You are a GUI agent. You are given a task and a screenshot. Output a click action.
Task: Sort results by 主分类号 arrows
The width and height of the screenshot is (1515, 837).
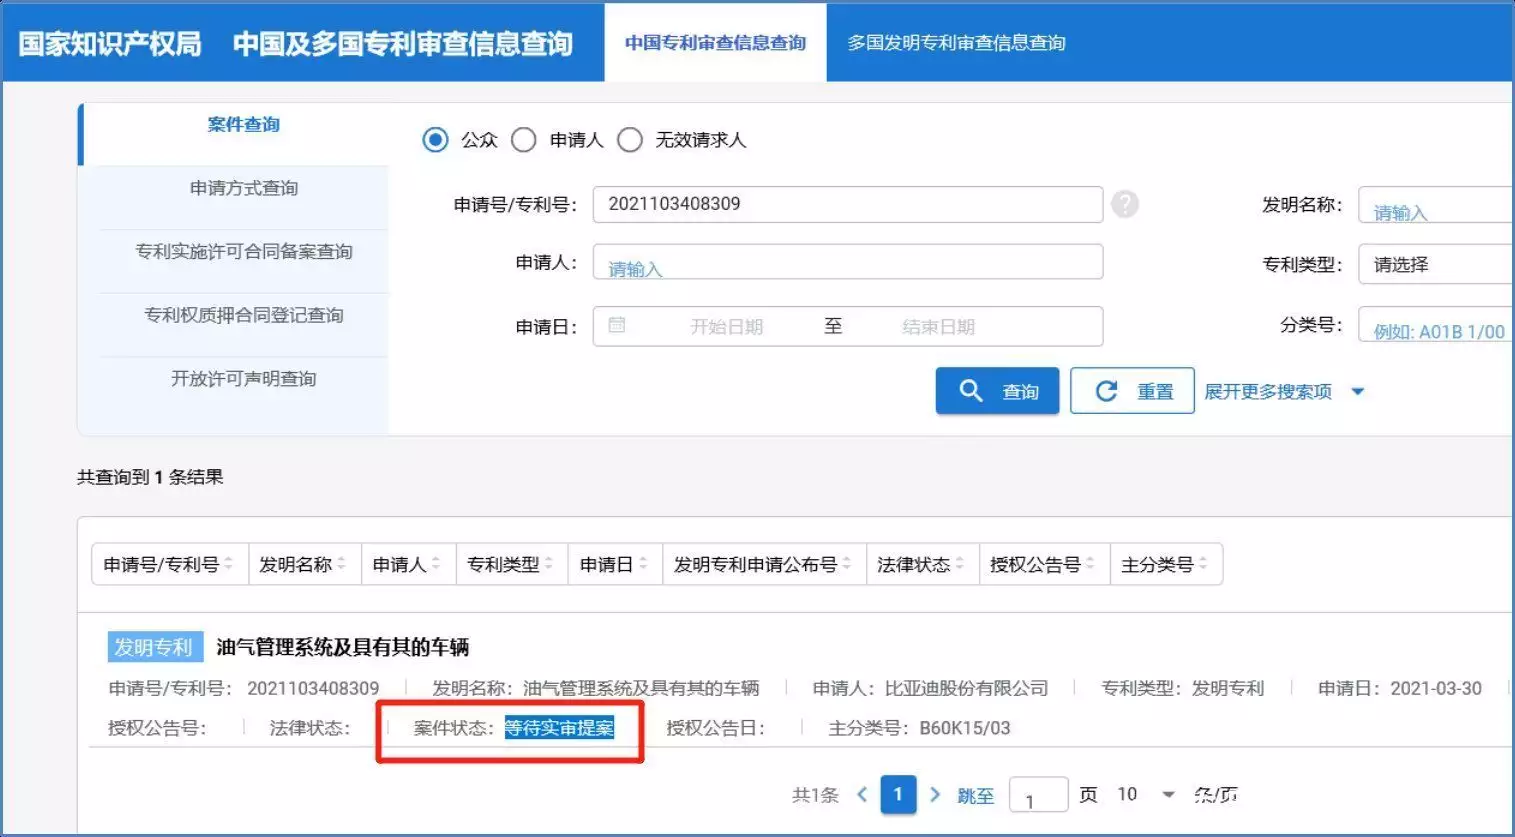(1203, 565)
